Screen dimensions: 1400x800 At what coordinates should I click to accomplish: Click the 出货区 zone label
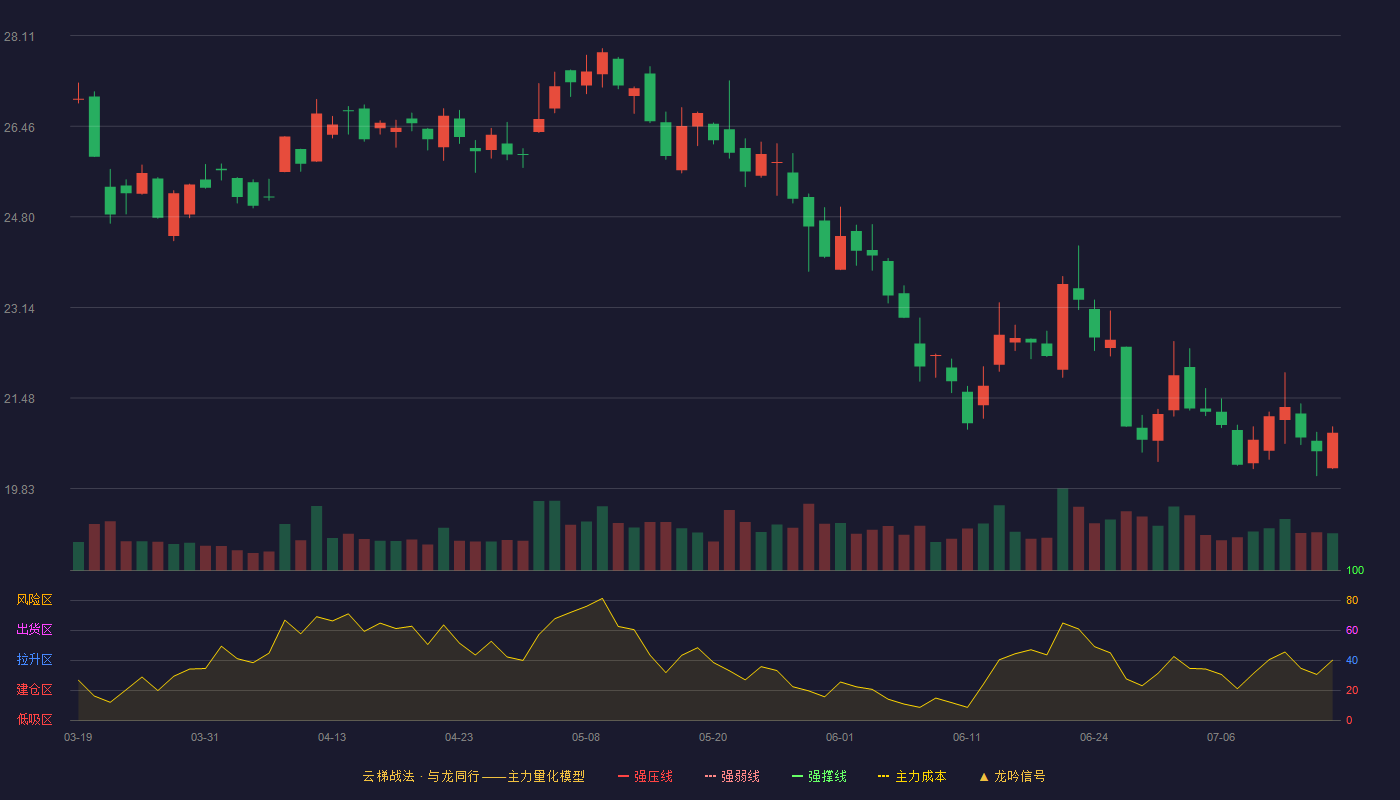34,630
